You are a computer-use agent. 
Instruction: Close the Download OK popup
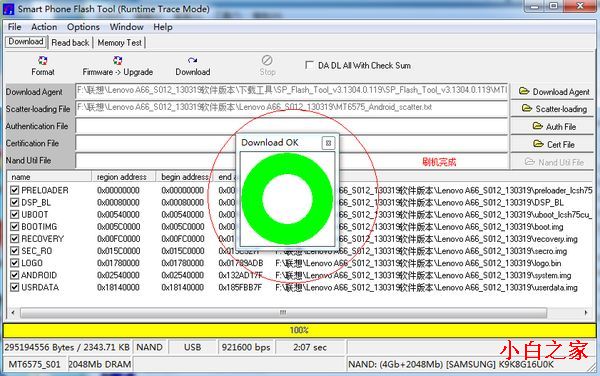point(328,143)
